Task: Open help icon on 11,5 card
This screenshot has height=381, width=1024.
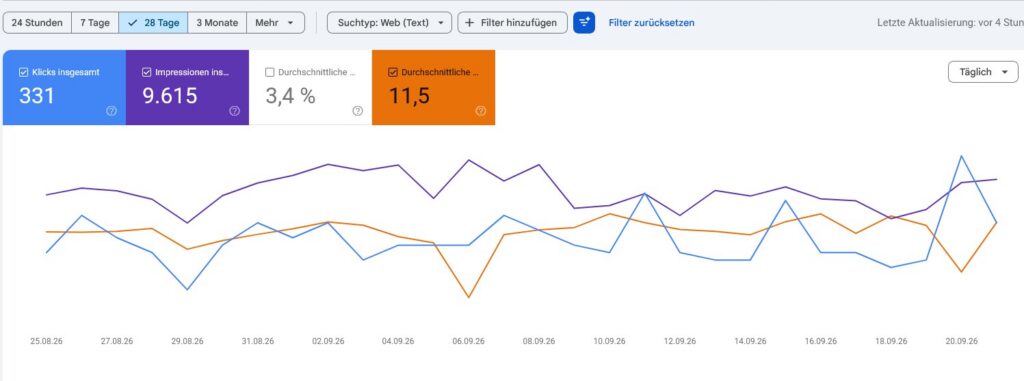Action: coord(481,111)
